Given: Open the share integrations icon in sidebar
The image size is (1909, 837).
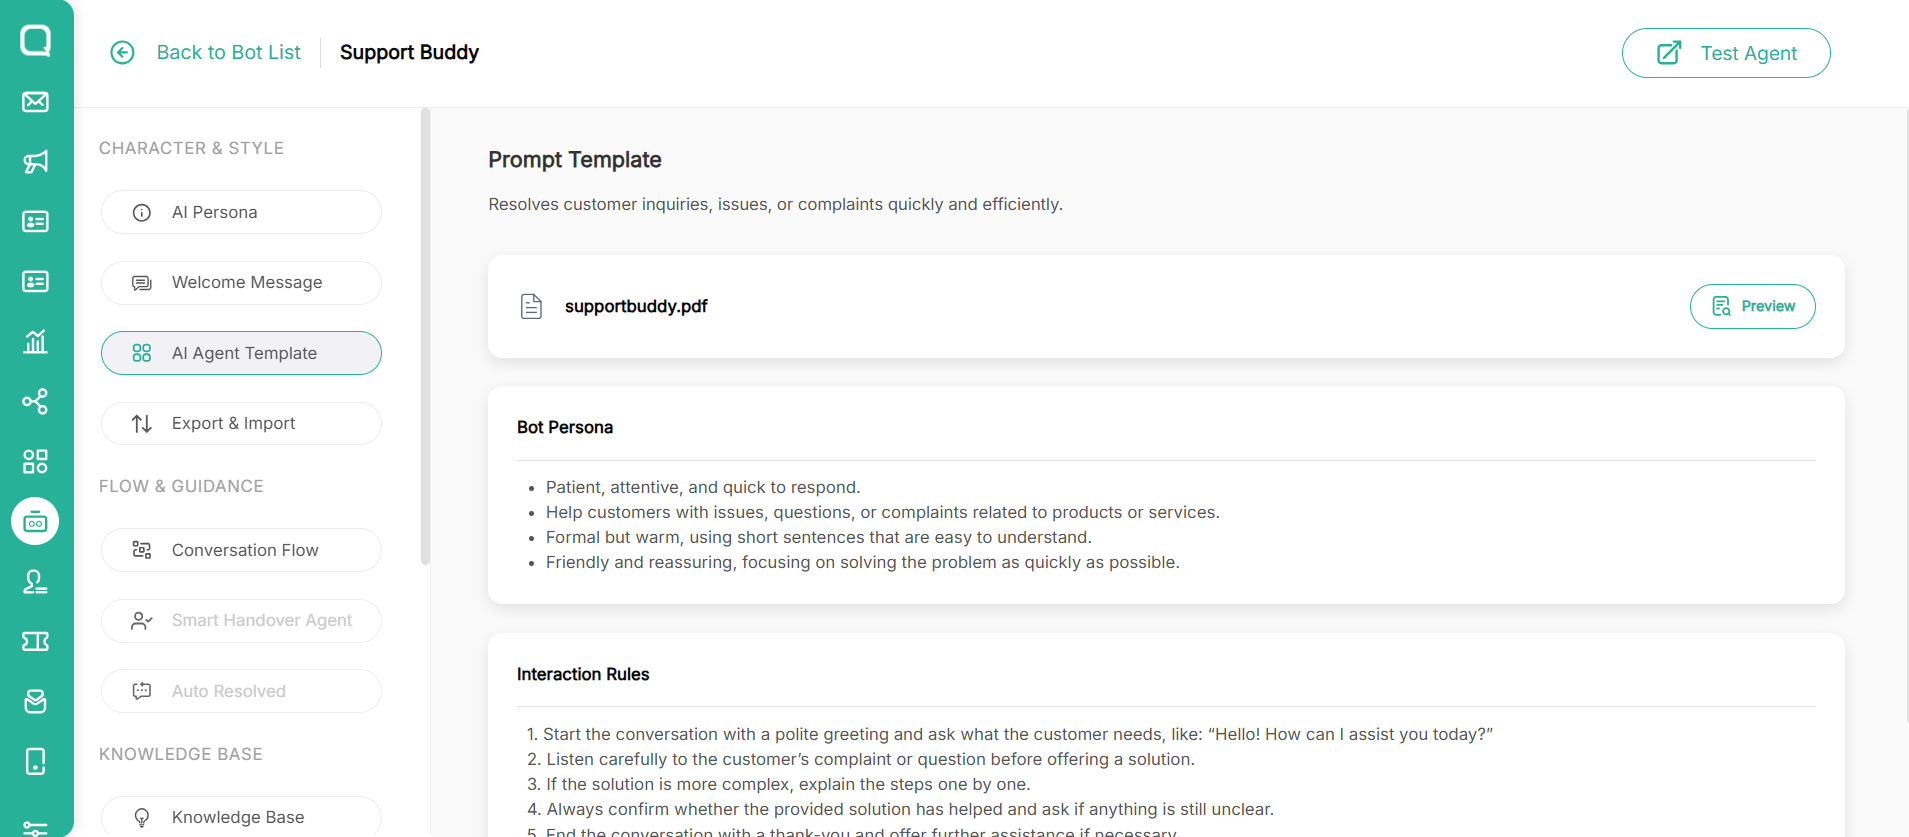Looking at the screenshot, I should (x=36, y=402).
